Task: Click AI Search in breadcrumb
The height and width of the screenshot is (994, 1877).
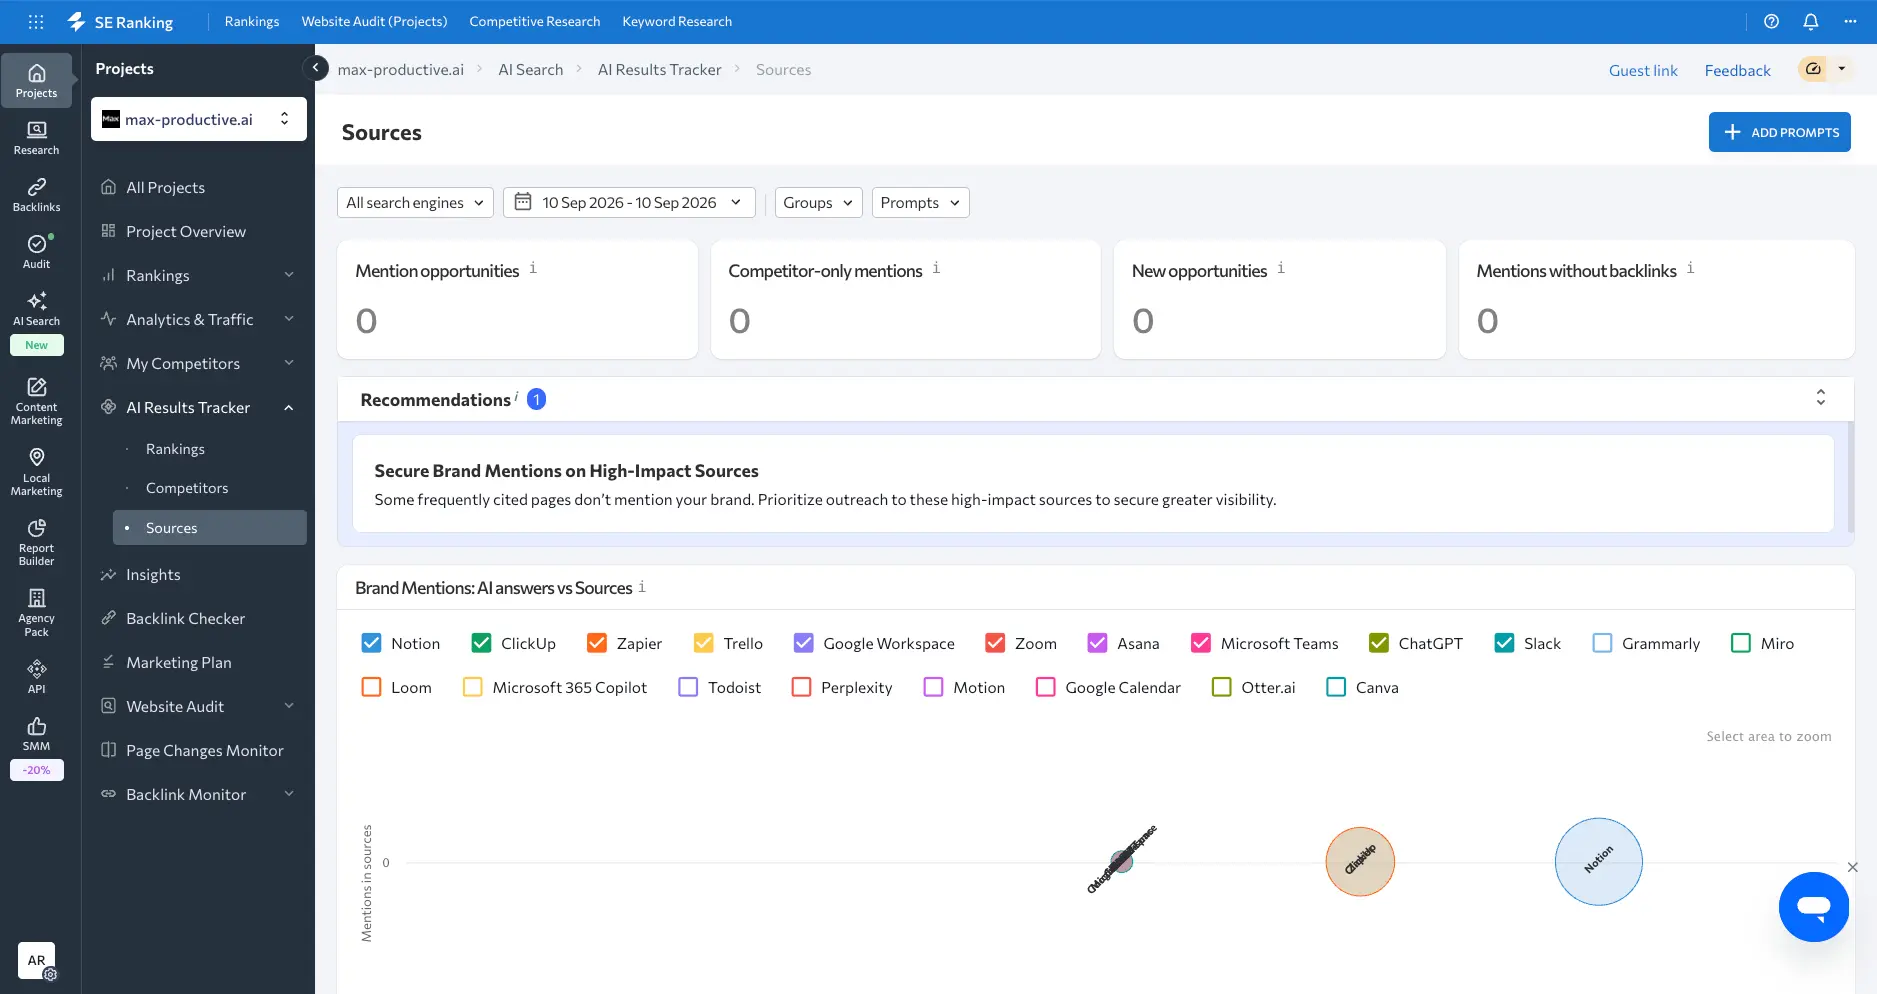Action: click(x=531, y=69)
